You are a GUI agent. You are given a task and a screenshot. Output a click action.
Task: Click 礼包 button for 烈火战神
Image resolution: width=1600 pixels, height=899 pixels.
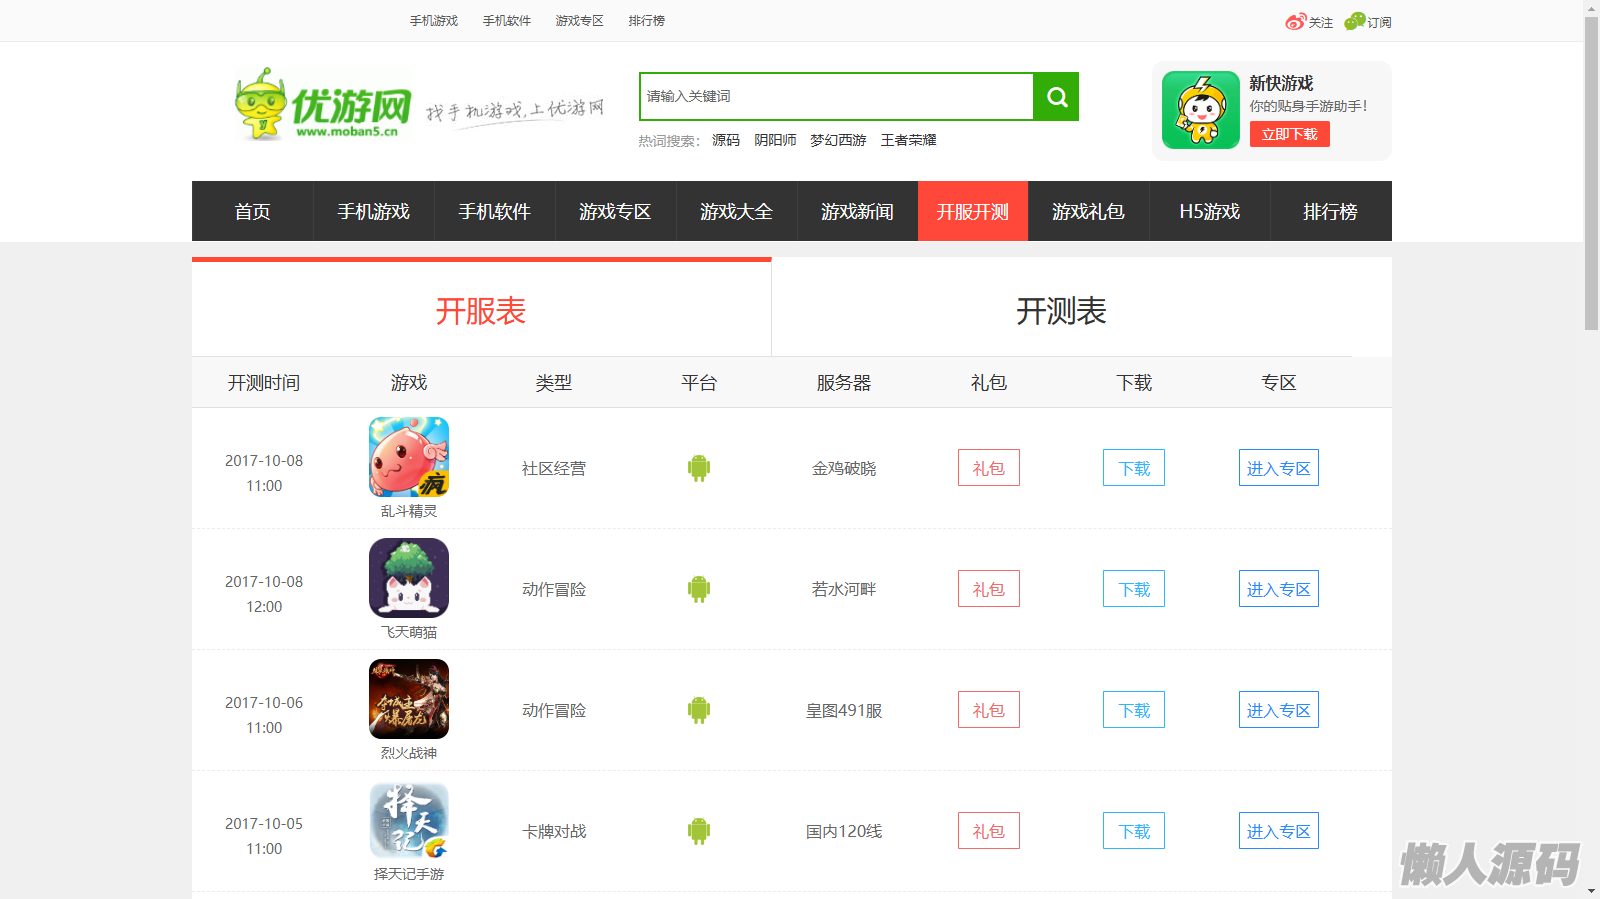click(x=989, y=710)
